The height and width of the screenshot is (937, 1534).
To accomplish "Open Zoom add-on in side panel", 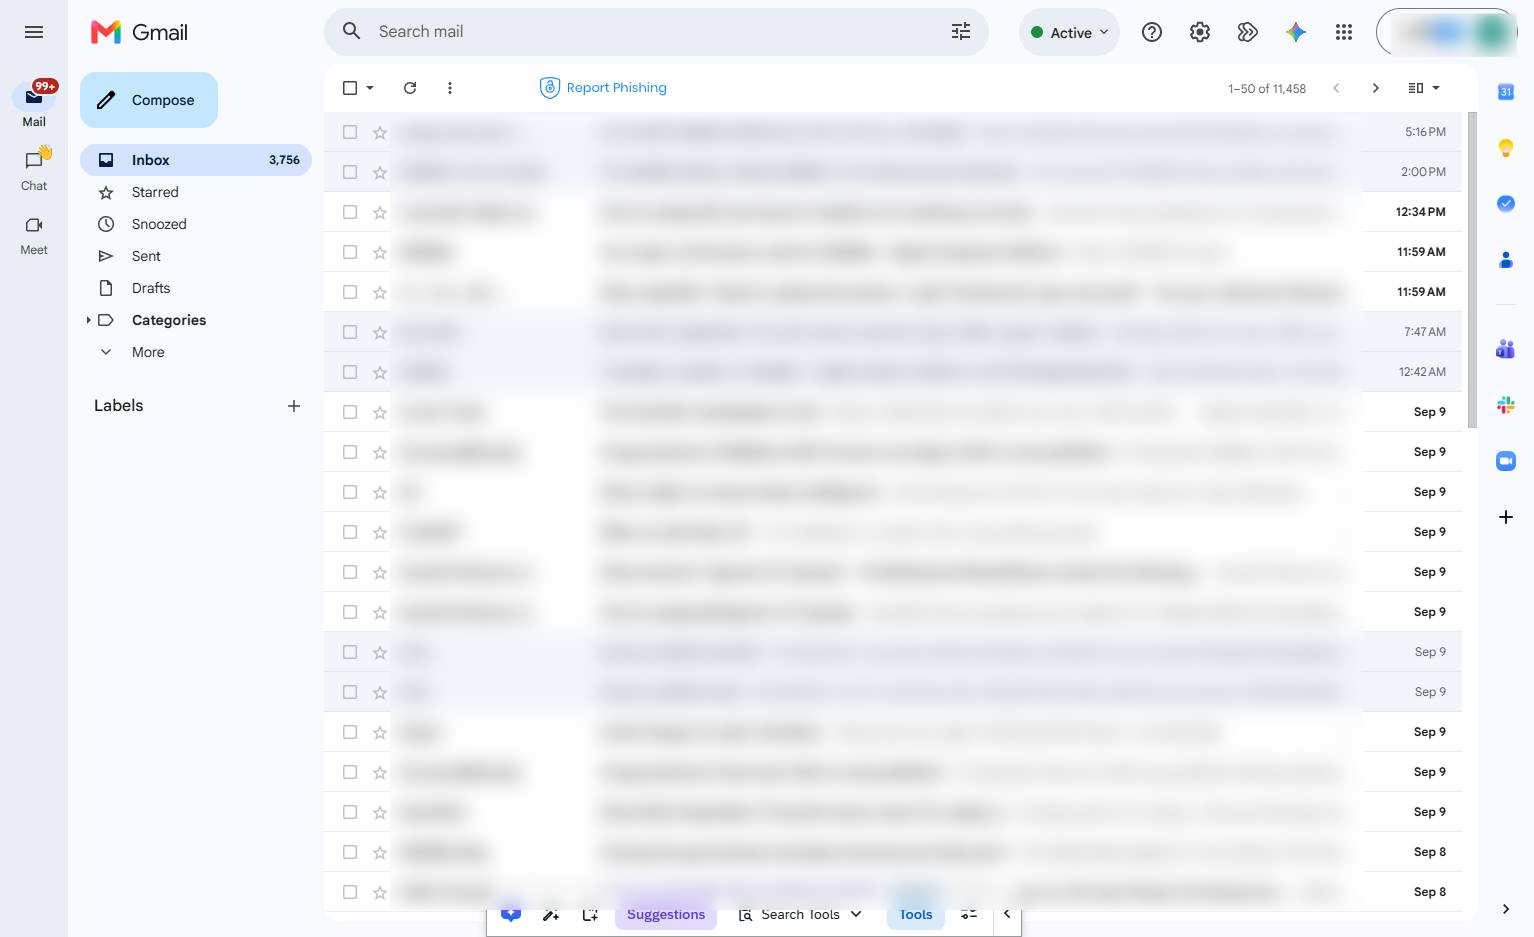I will tap(1506, 461).
